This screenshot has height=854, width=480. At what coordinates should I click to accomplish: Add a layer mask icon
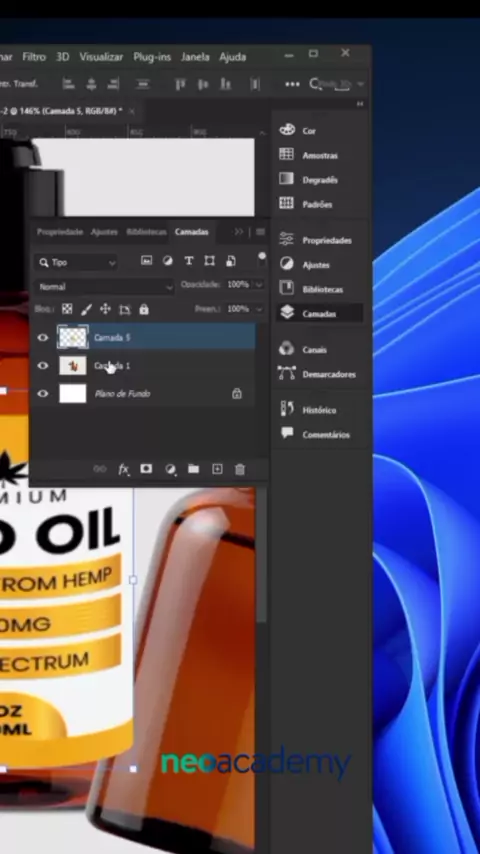(x=146, y=468)
